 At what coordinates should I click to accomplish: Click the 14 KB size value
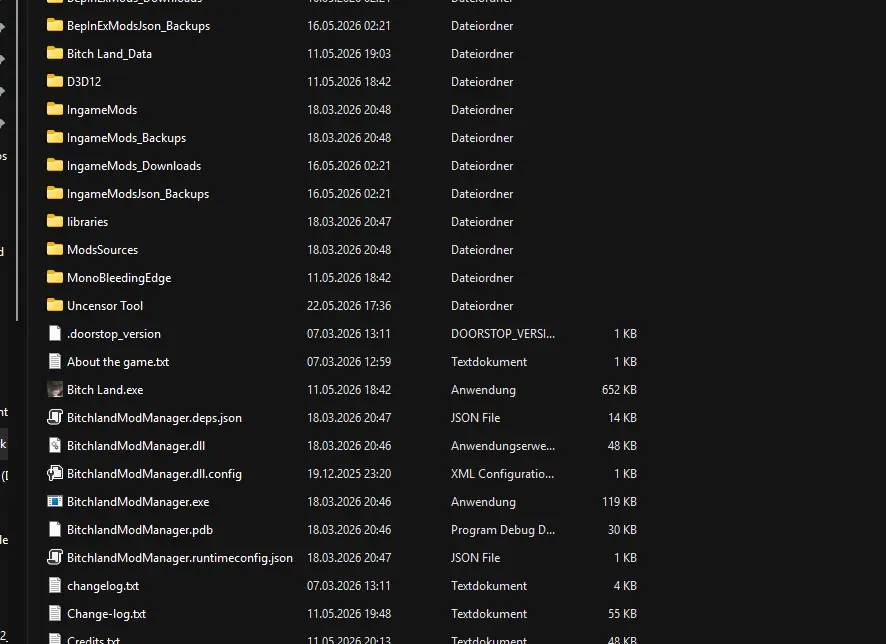coord(622,417)
